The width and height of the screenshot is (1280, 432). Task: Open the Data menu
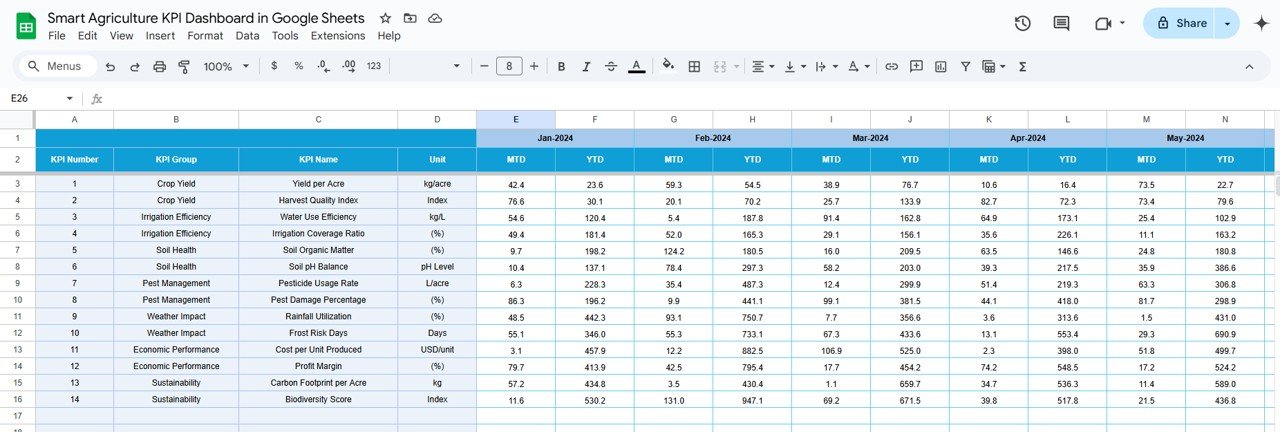click(247, 35)
